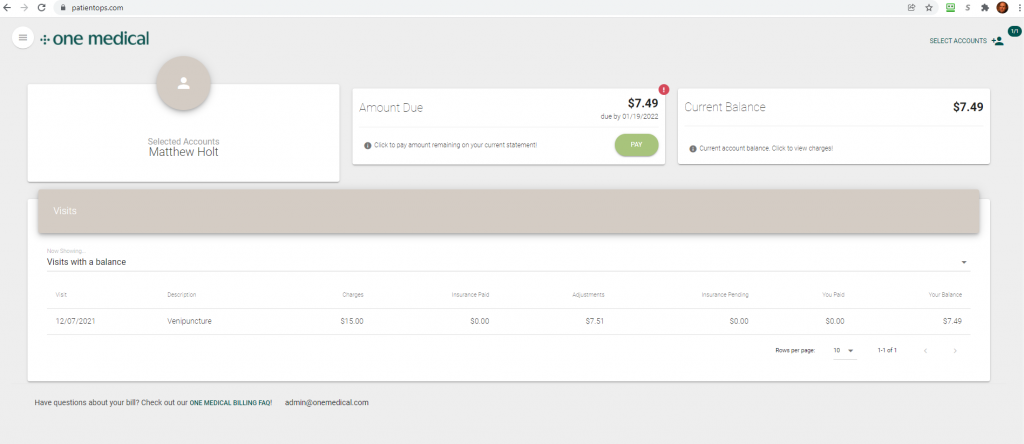Select the 12/07/2021 visit date cell
This screenshot has width=1024, height=444.
pyautogui.click(x=76, y=321)
